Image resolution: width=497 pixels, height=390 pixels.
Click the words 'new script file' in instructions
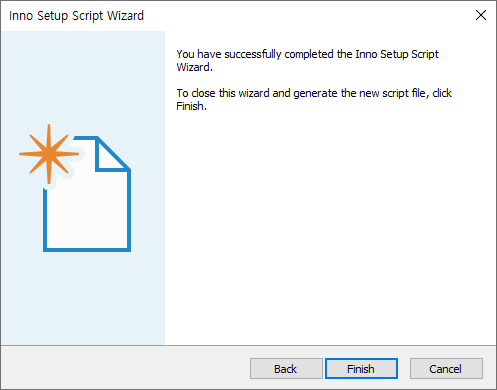tap(394, 93)
